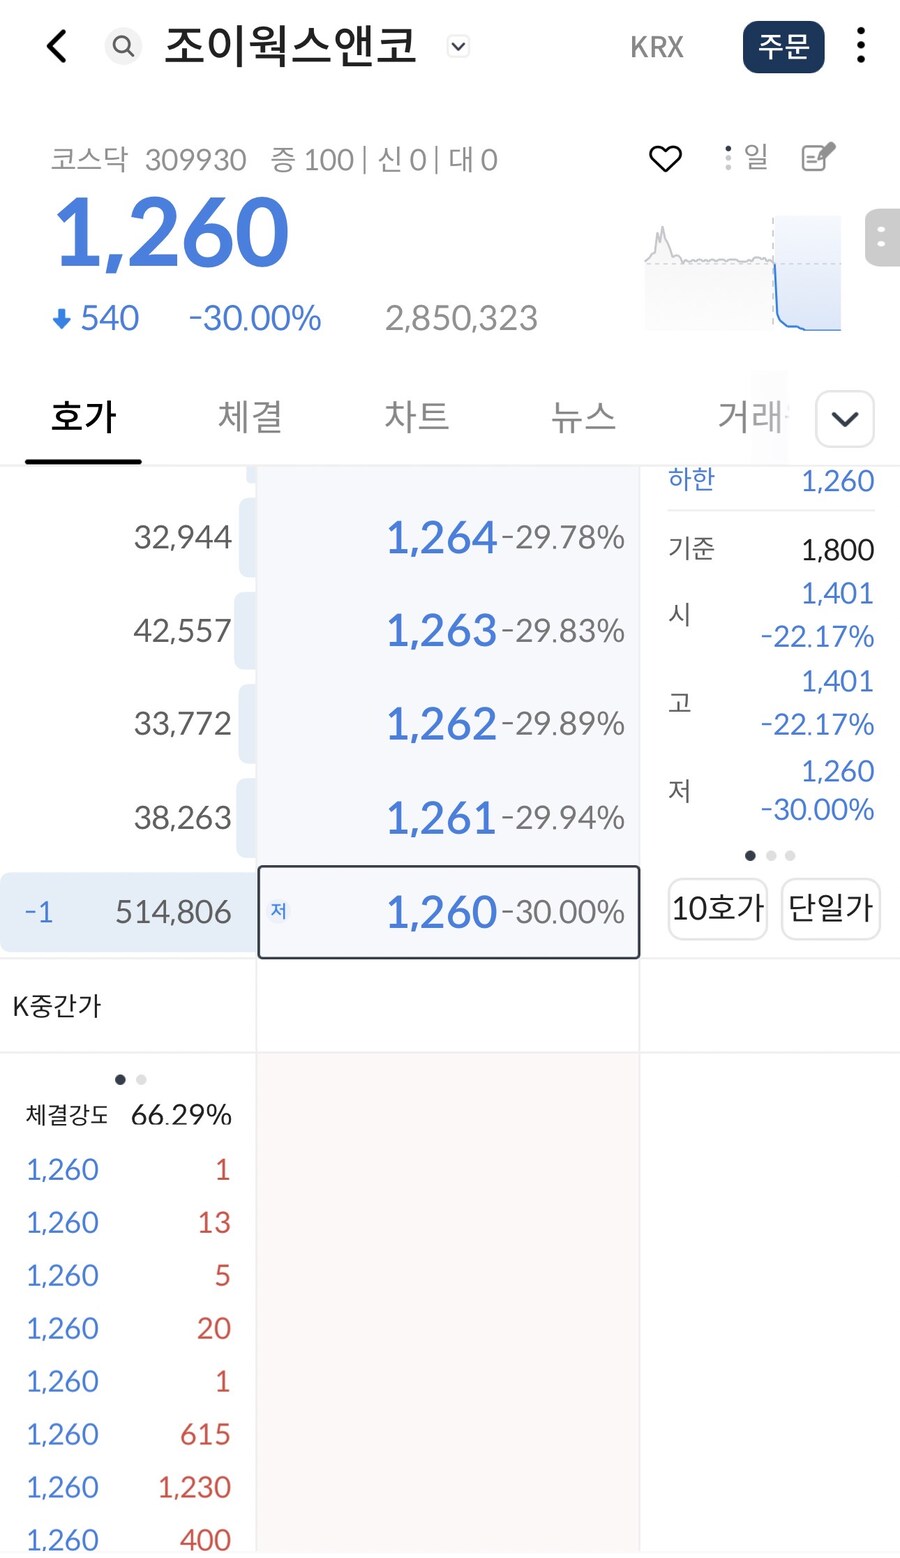The image size is (900, 1558).
Task: Switch order book to 단일가 mode
Action: (x=830, y=909)
